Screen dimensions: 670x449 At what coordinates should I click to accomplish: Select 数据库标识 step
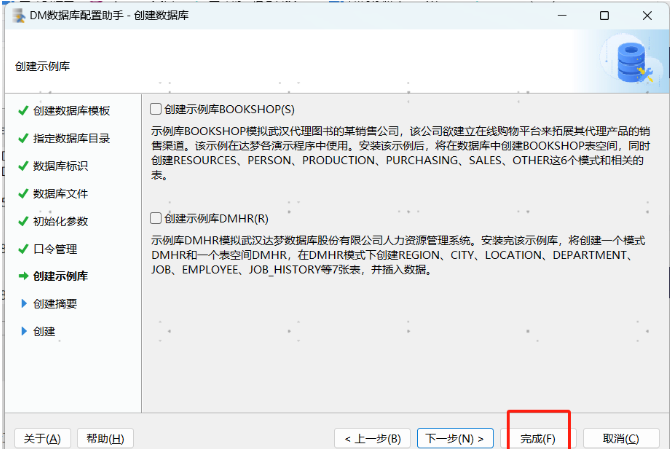coord(61,166)
